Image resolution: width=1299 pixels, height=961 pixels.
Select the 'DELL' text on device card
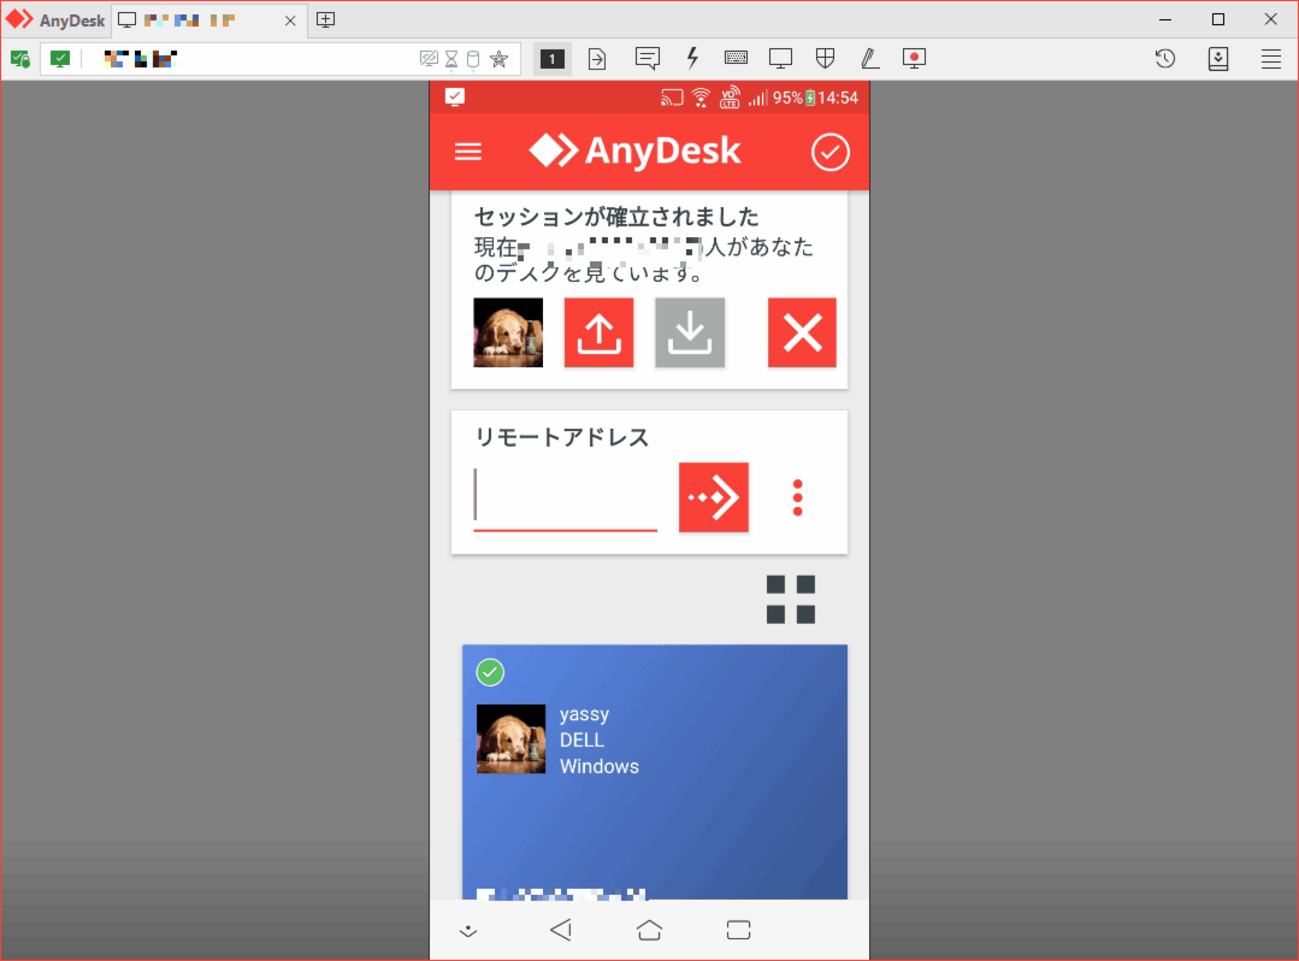[582, 740]
